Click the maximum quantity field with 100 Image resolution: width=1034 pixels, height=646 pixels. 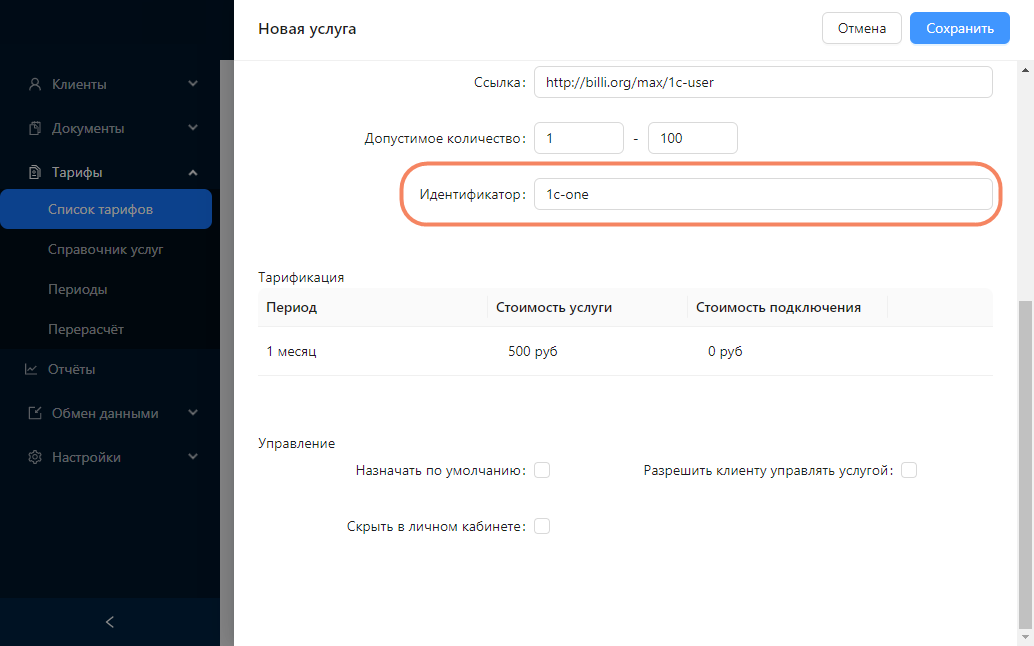[692, 138]
